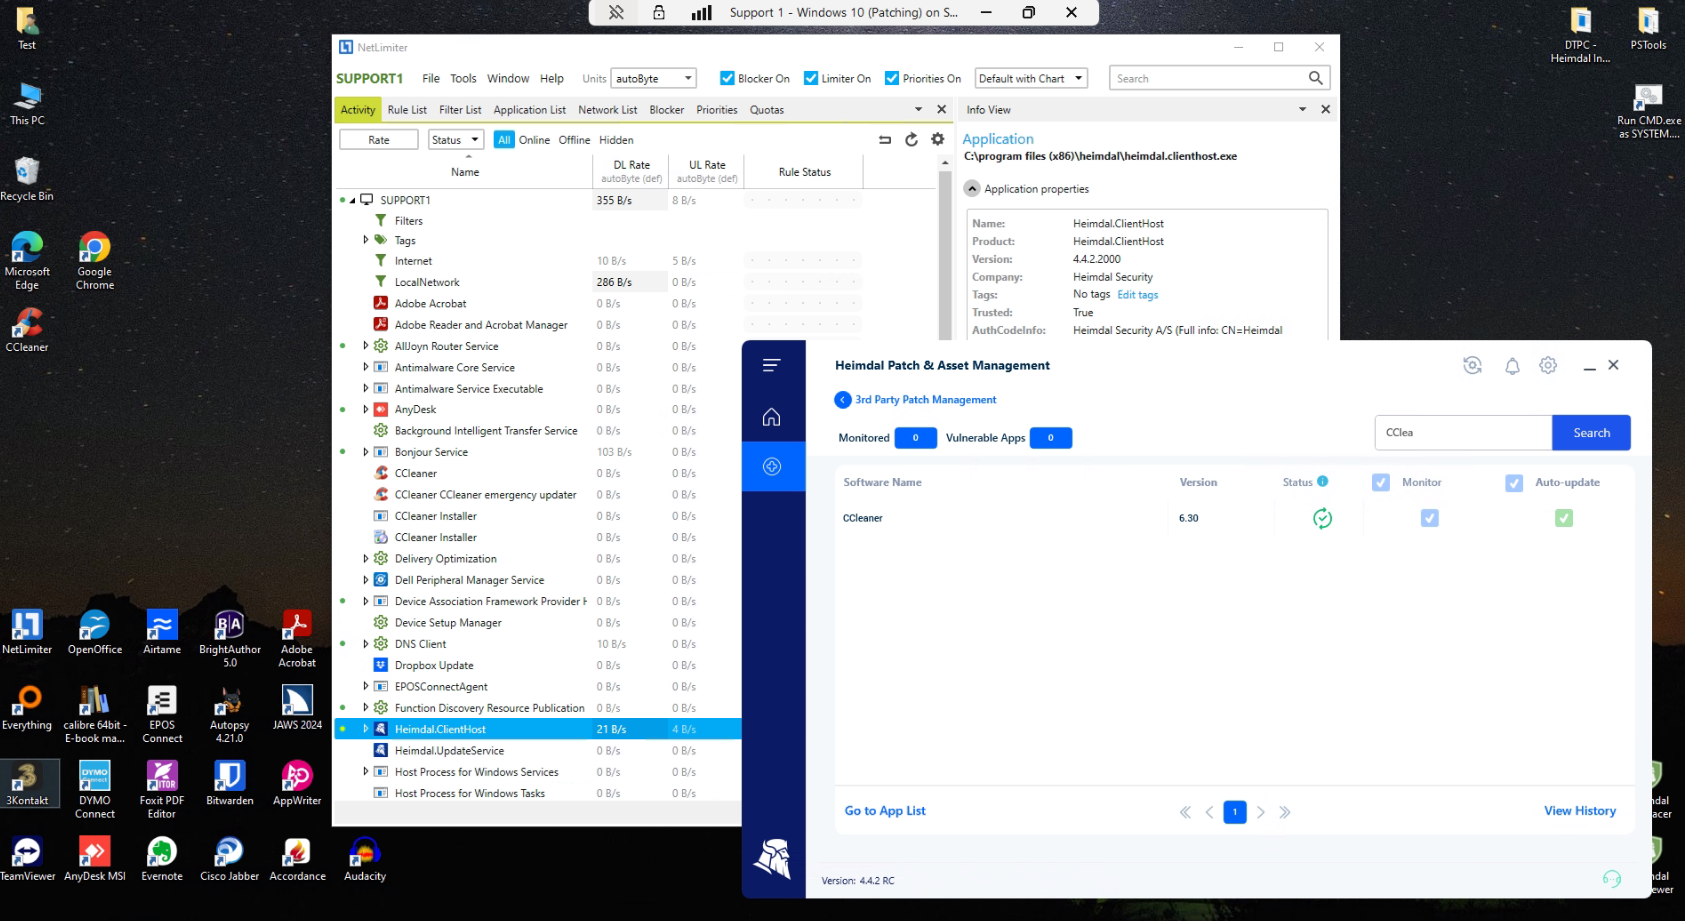
Task: Open Heimdal settings gear icon
Action: (1548, 366)
